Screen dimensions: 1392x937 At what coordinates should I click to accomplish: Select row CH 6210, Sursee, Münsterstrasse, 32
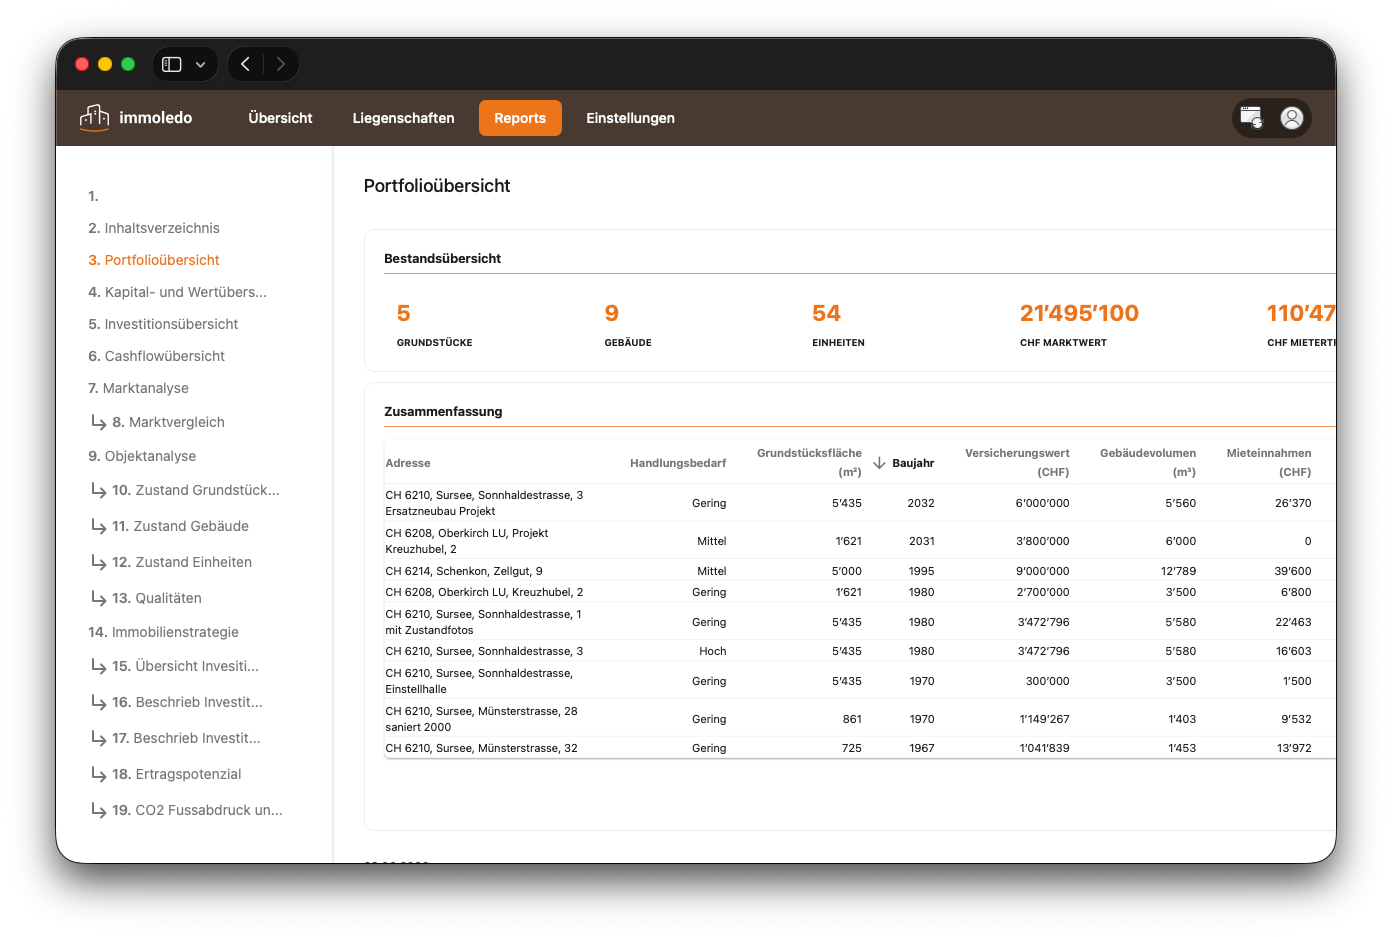860,748
